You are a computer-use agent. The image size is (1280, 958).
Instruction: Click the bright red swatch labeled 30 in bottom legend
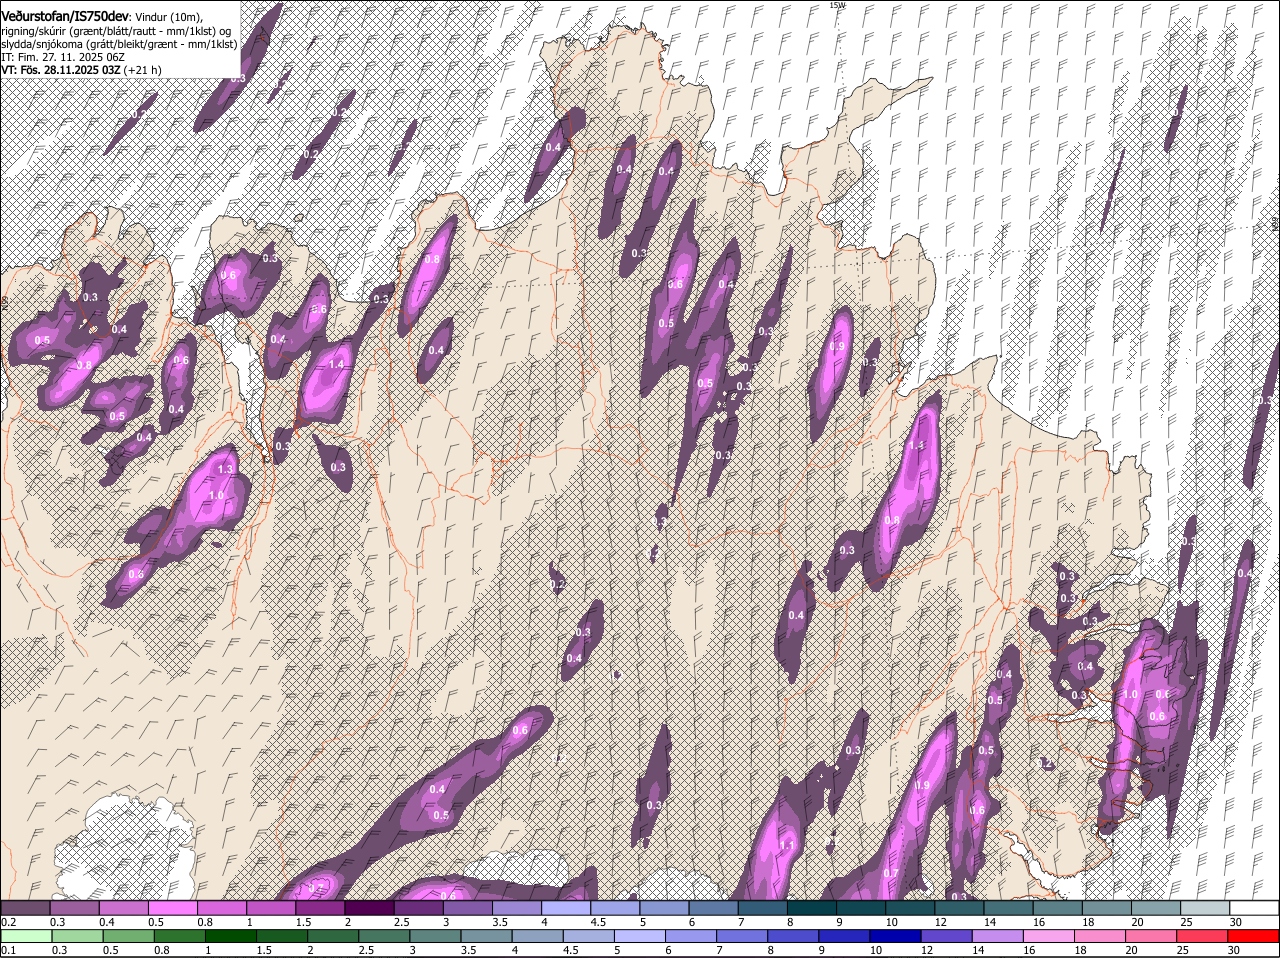[x=1254, y=937]
